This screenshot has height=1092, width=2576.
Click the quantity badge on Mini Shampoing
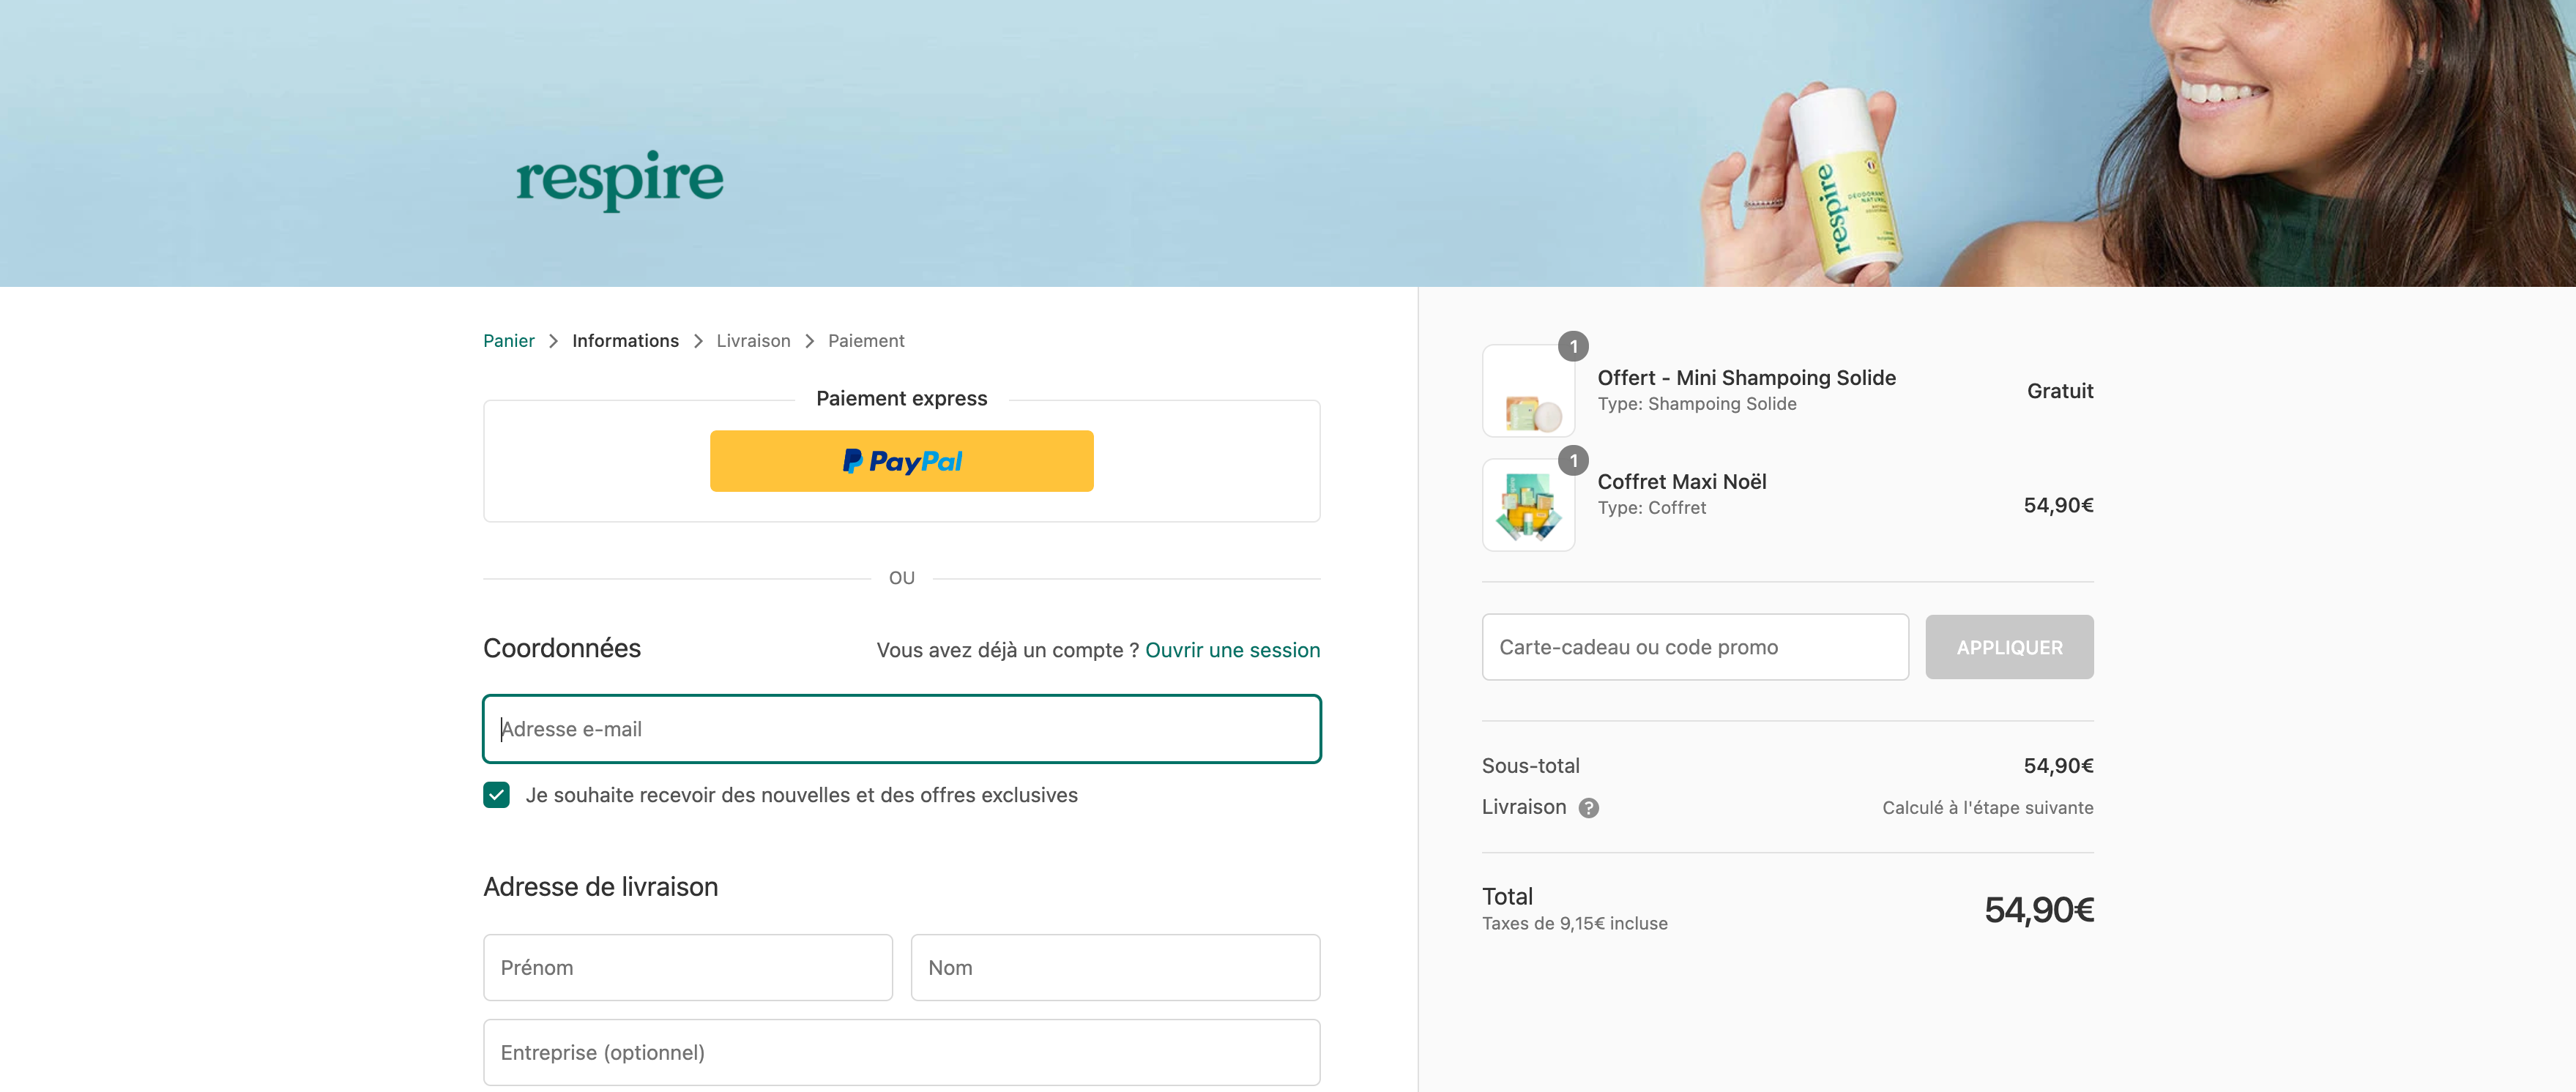pyautogui.click(x=1573, y=347)
